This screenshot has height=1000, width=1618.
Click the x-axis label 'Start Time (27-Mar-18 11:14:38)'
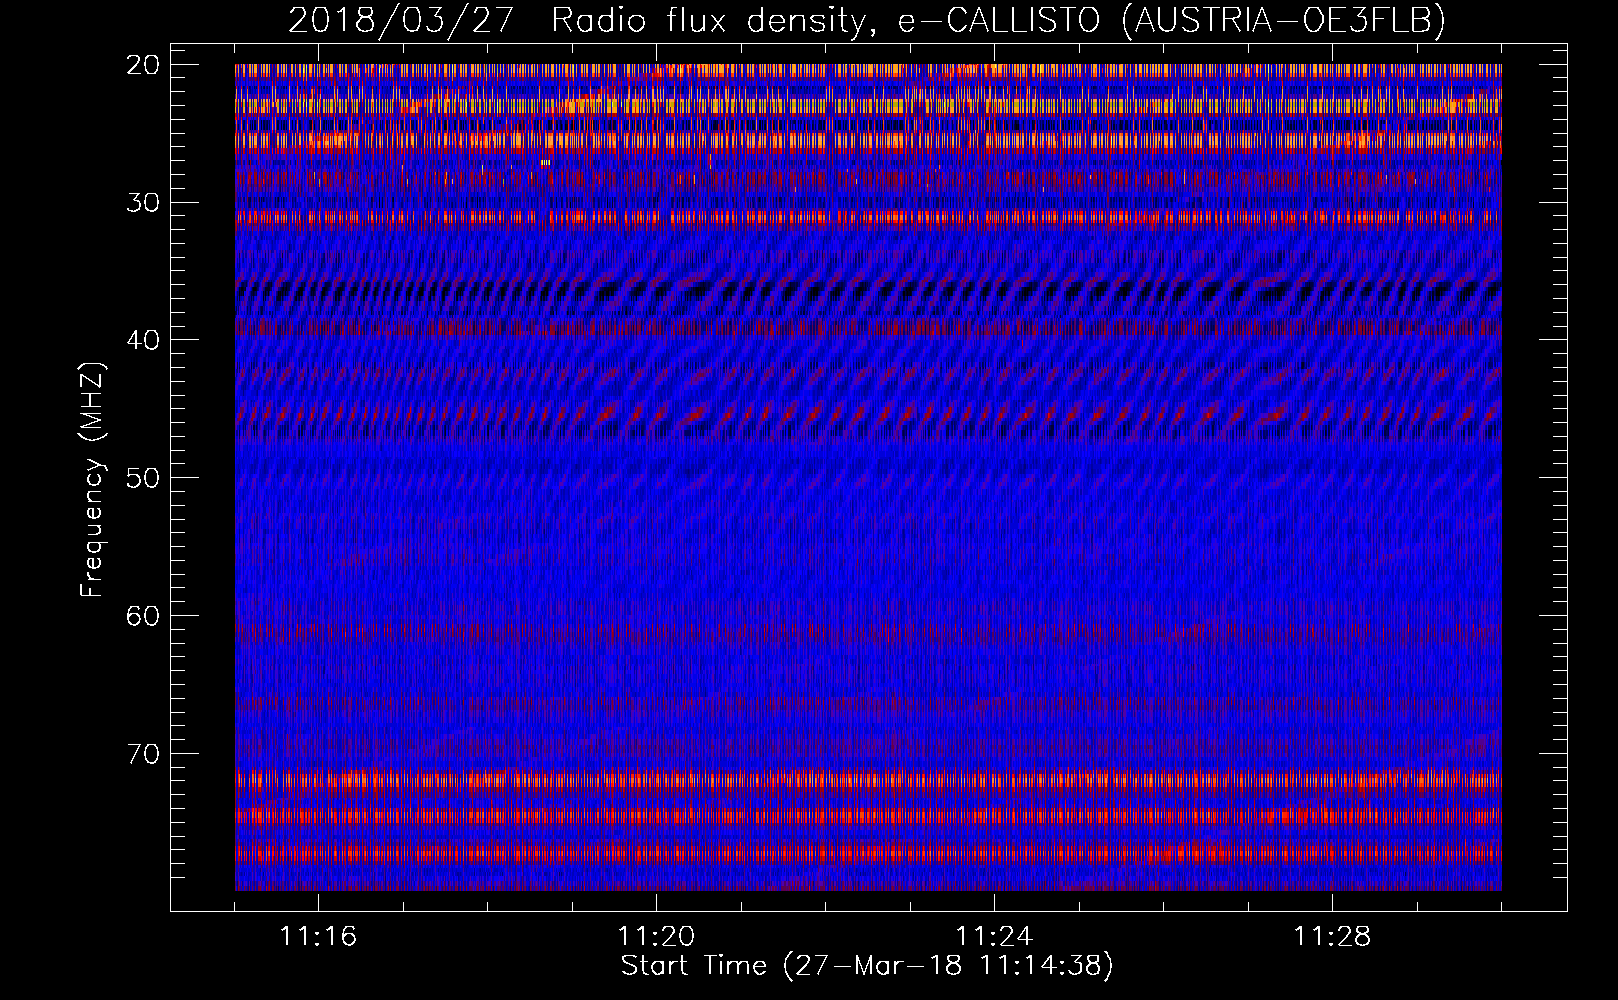click(x=867, y=966)
